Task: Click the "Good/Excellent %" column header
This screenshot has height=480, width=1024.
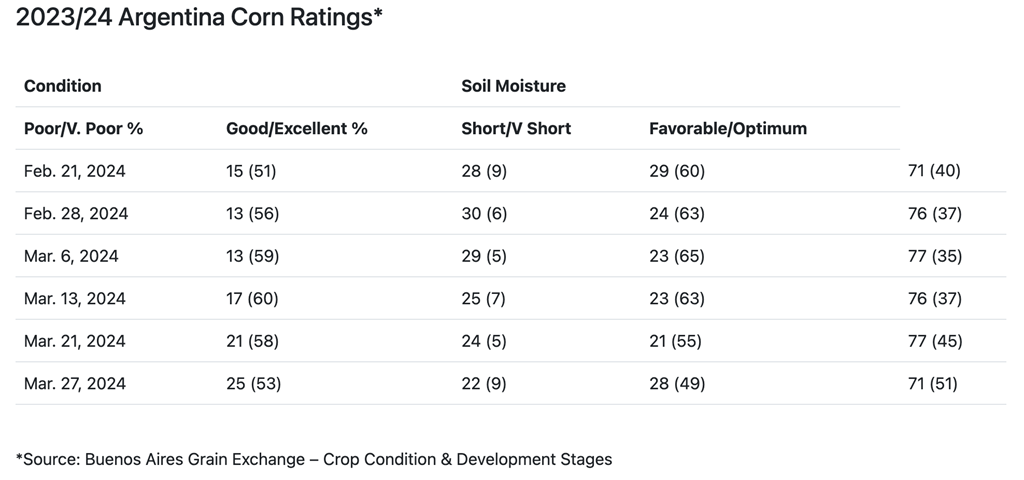Action: pyautogui.click(x=297, y=129)
